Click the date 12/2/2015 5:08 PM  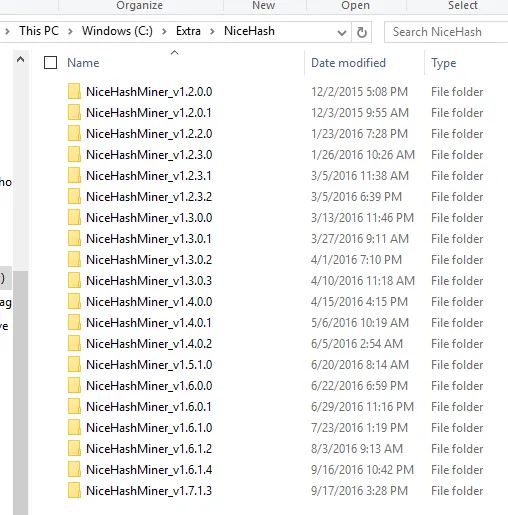point(359,92)
